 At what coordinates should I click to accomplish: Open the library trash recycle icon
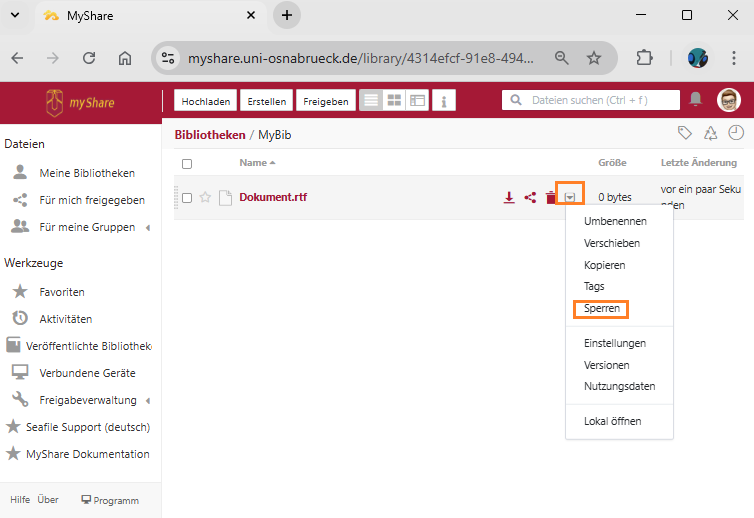[711, 133]
